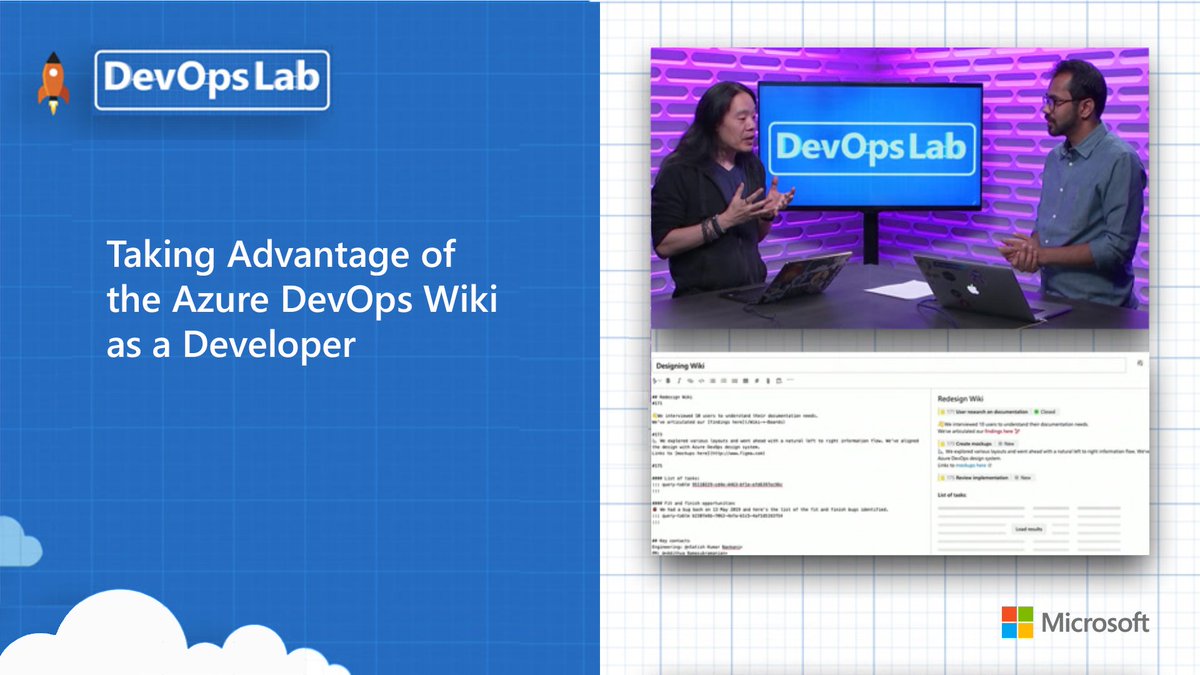
Task: Click the Designing Wiki title field
Action: (889, 366)
